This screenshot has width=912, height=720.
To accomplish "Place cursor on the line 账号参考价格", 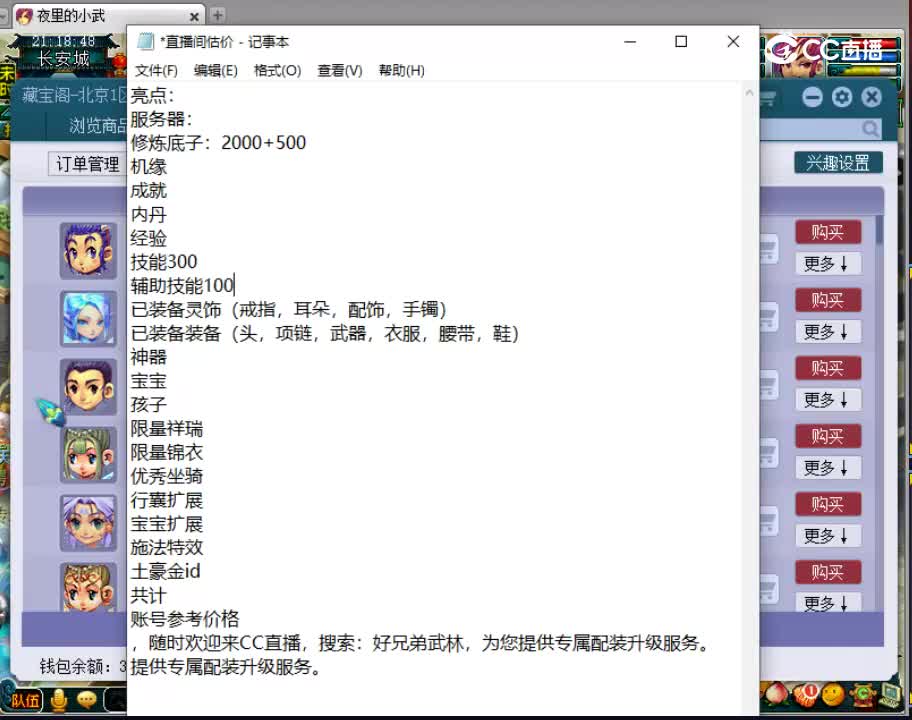I will (x=184, y=619).
